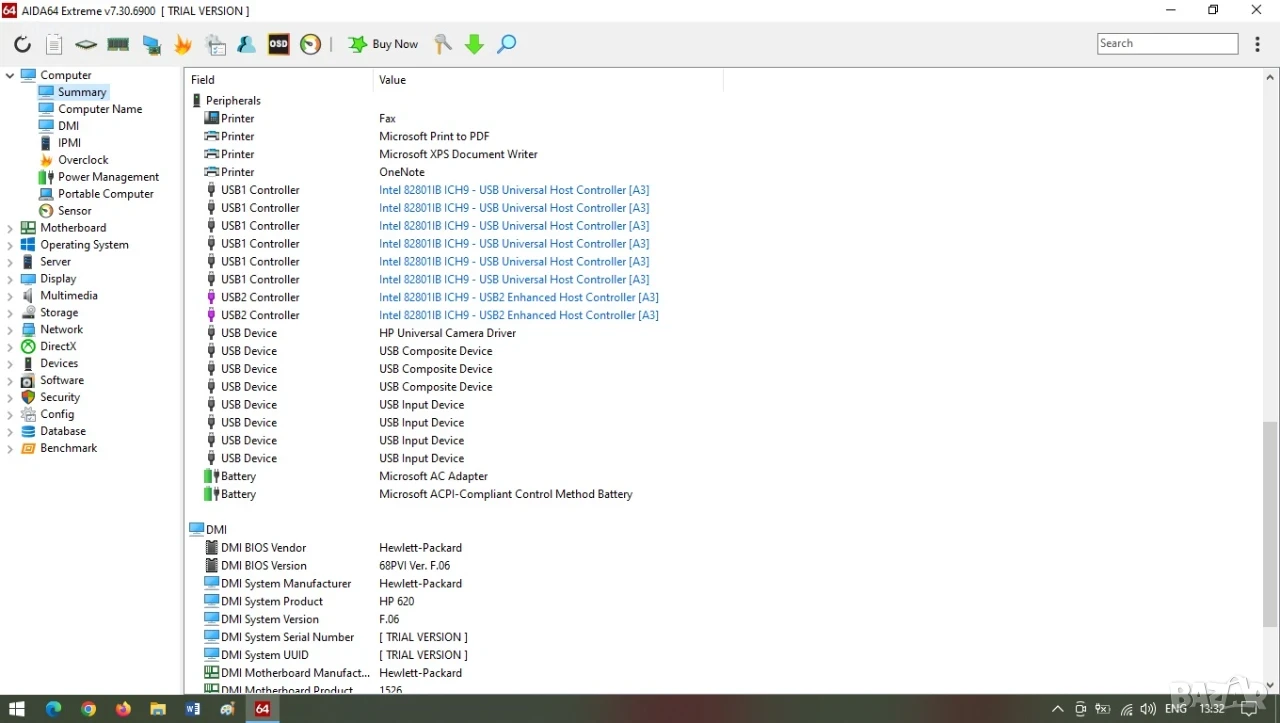This screenshot has width=1280, height=723.
Task: Expand the Software tree node
Action: pyautogui.click(x=10, y=381)
